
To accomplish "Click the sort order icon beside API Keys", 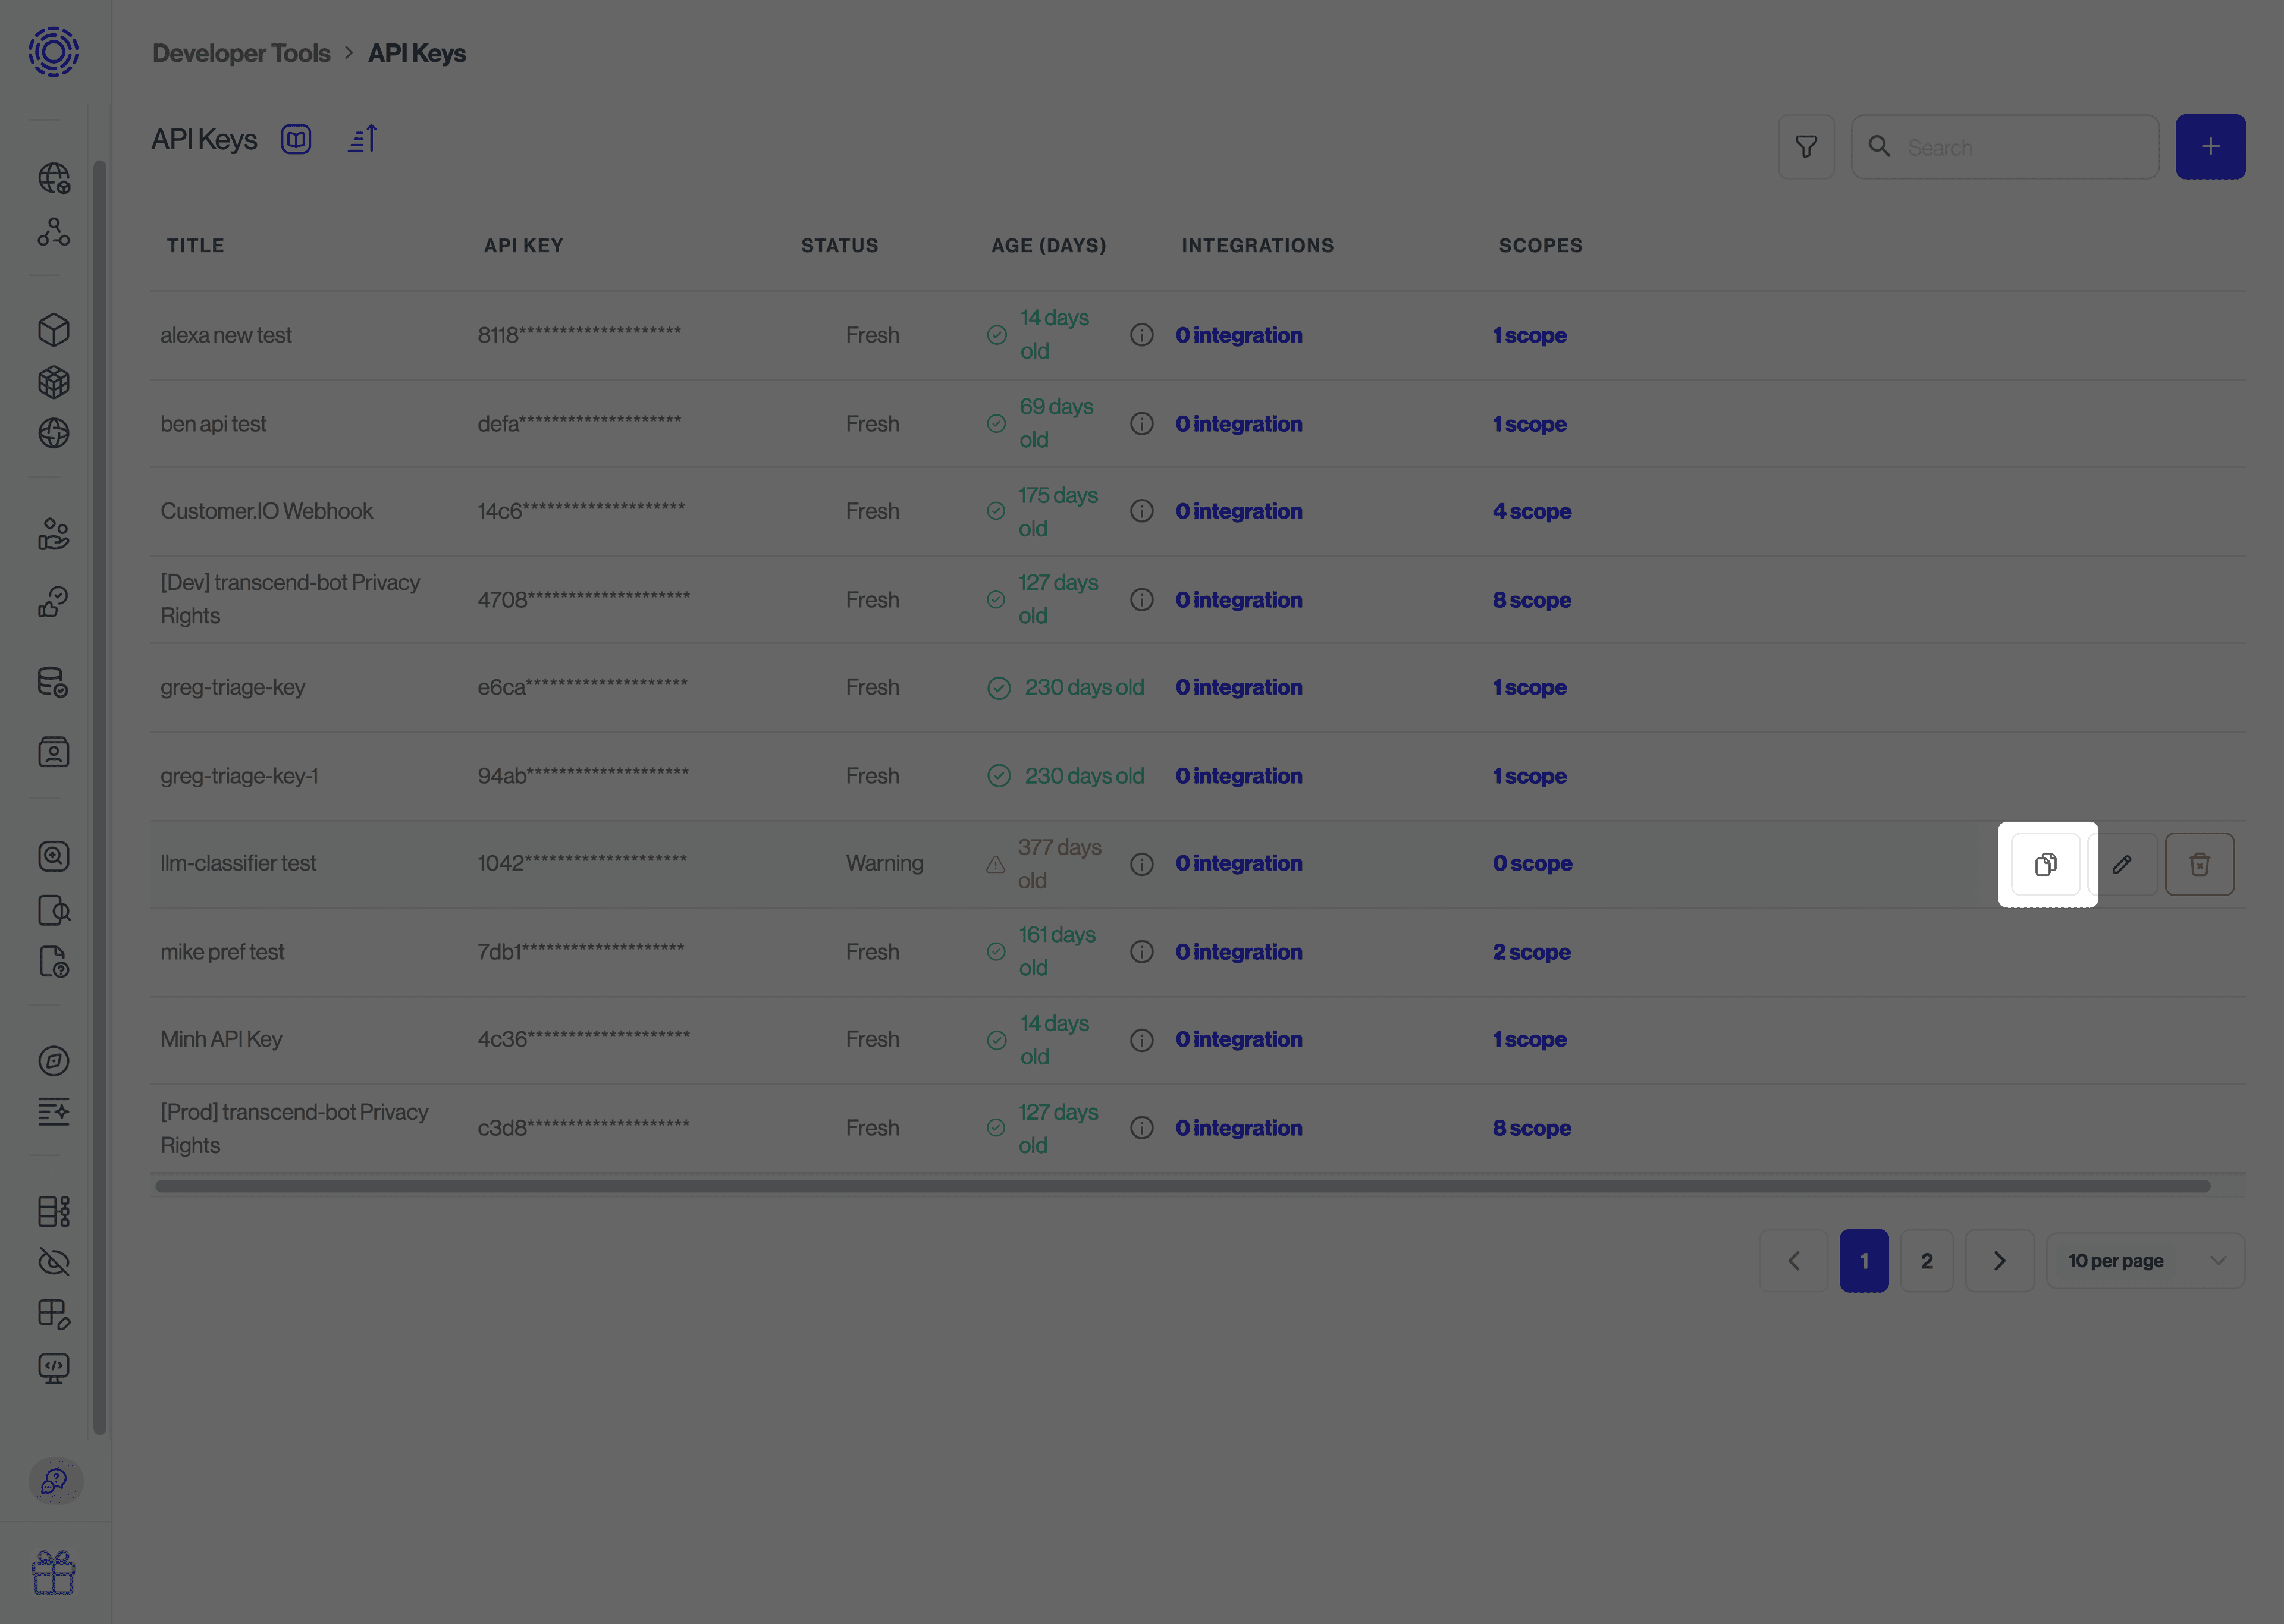I will point(362,139).
